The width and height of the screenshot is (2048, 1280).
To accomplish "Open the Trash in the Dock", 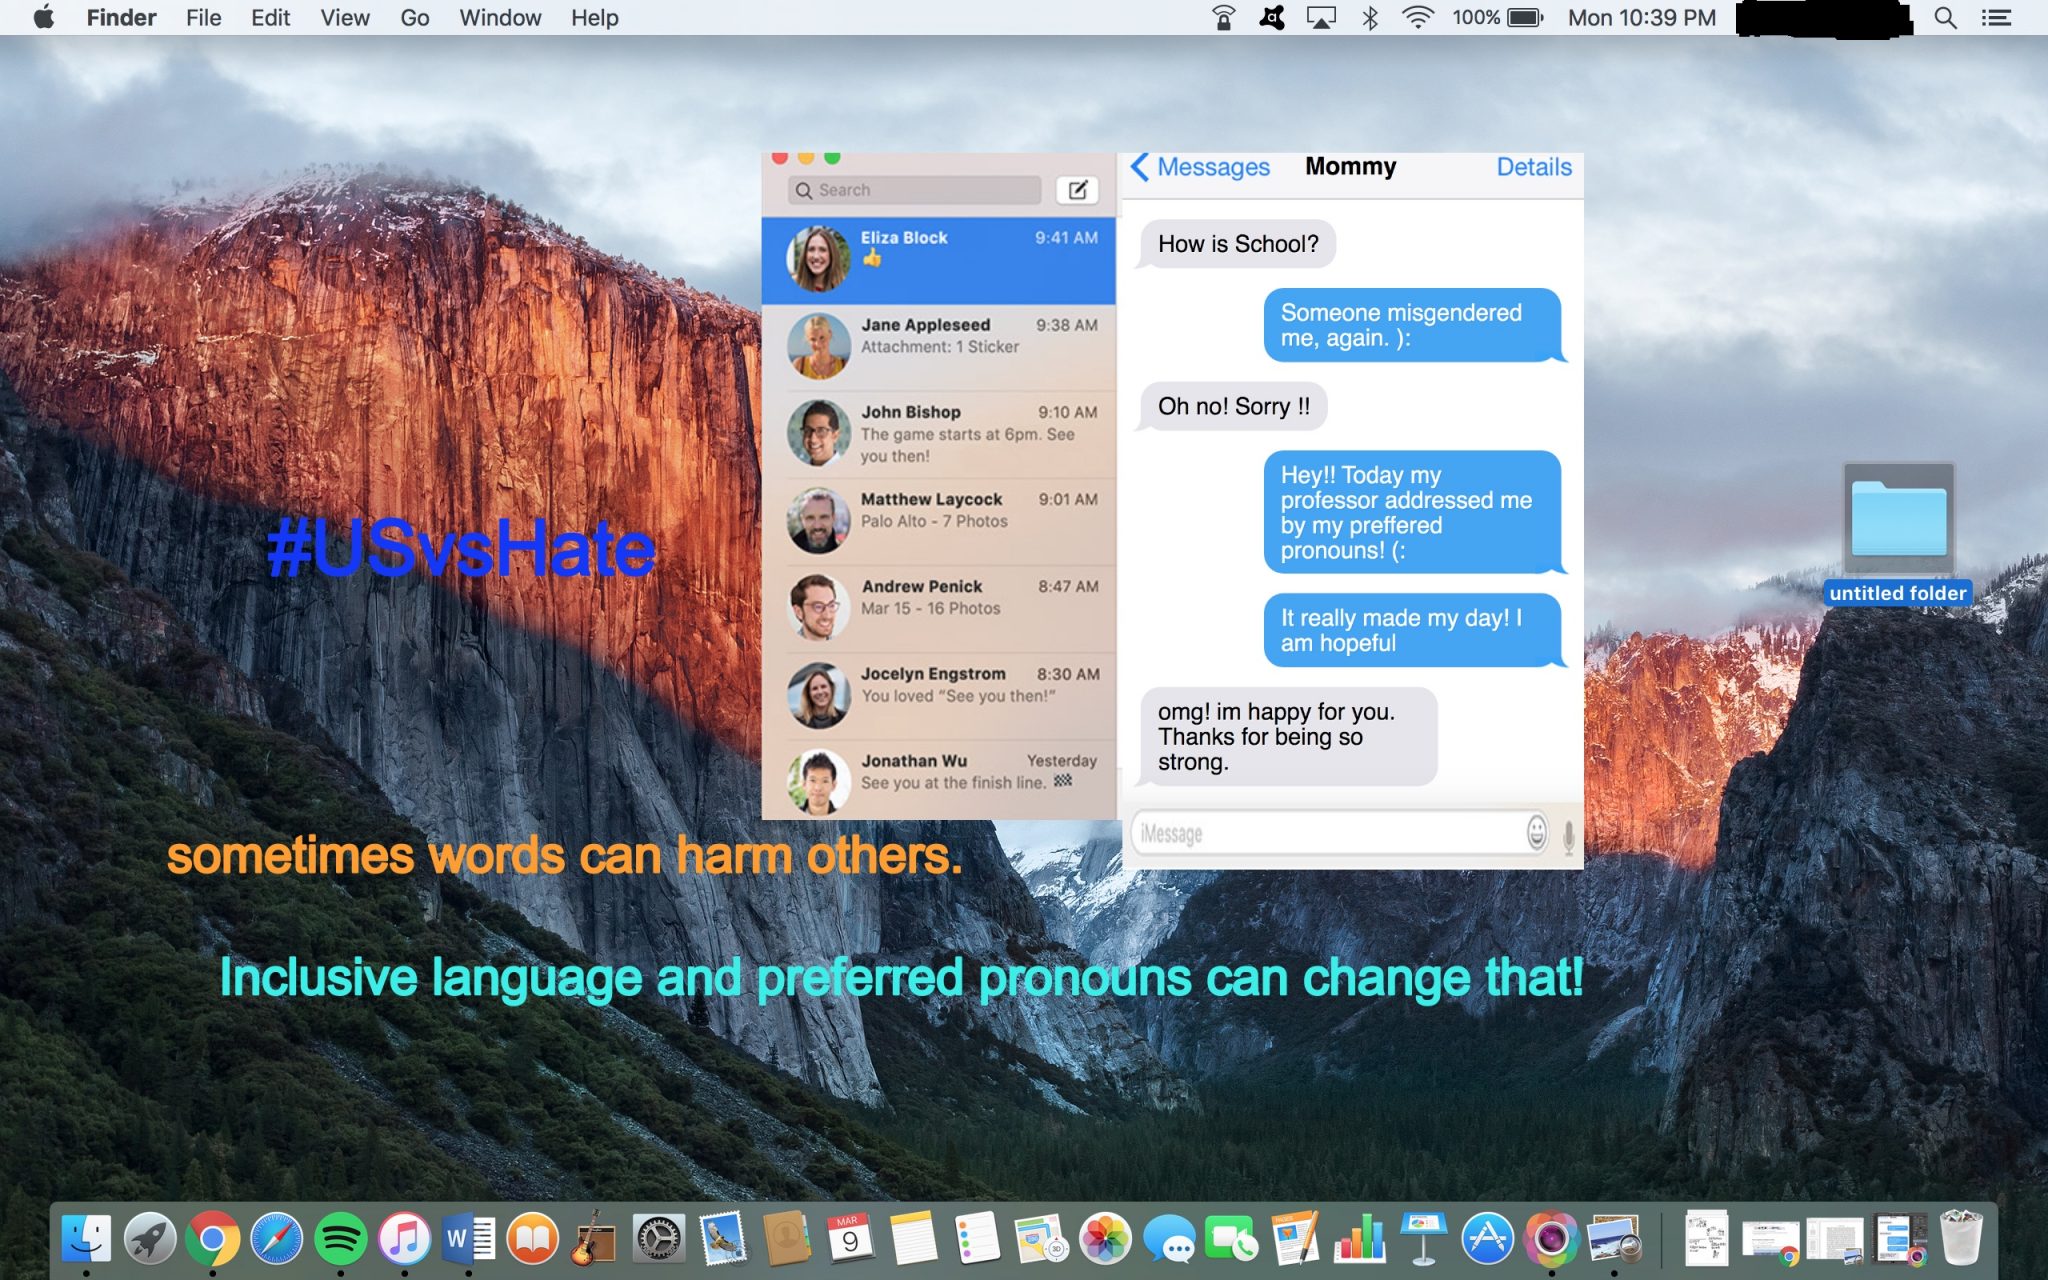I will tap(1961, 1238).
